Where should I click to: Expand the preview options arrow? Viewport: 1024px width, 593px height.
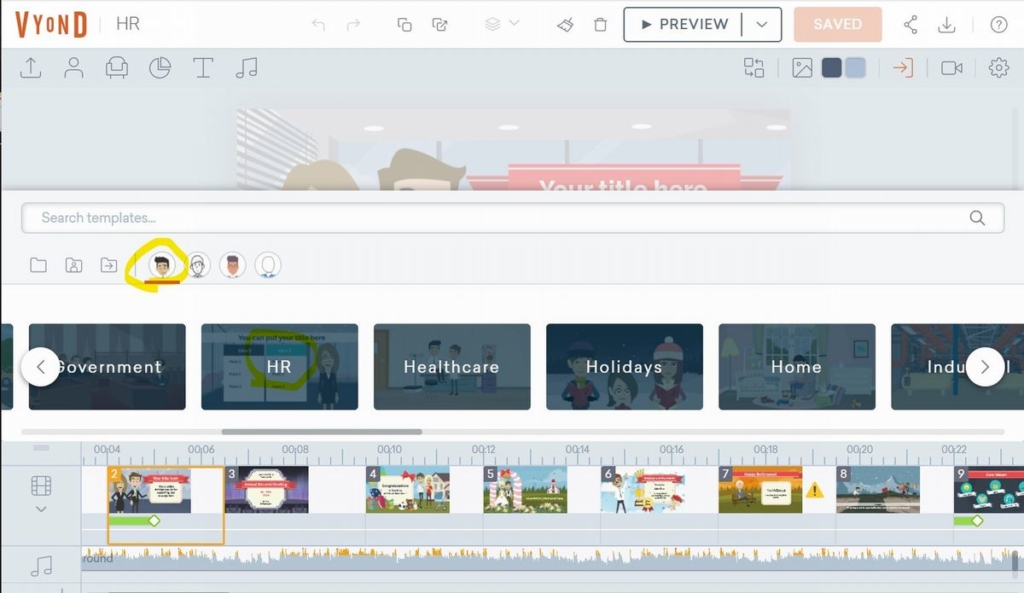761,24
